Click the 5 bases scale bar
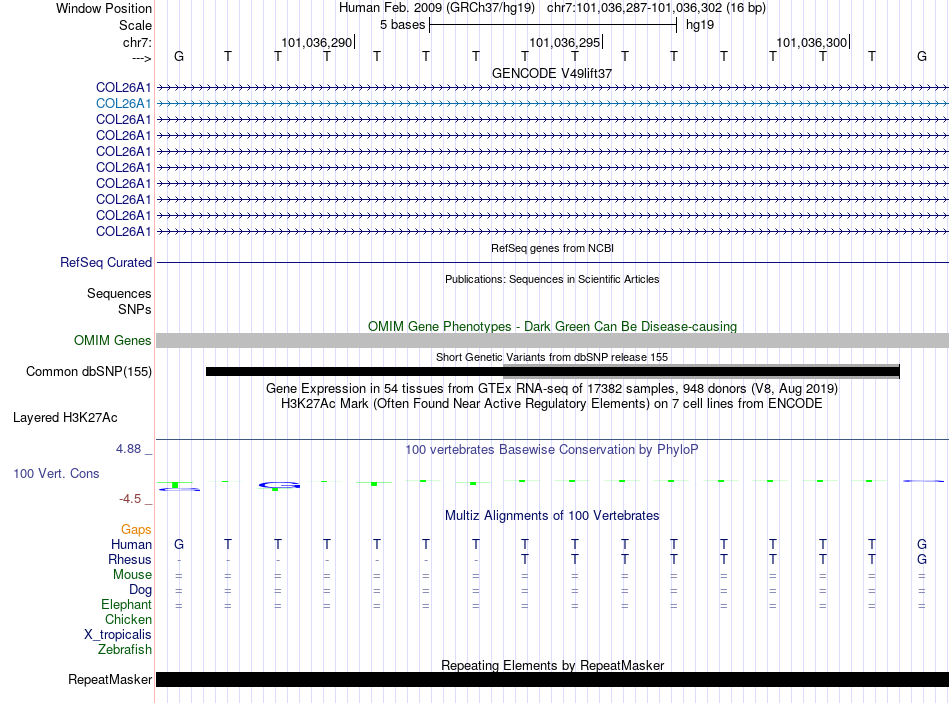 [x=553, y=25]
